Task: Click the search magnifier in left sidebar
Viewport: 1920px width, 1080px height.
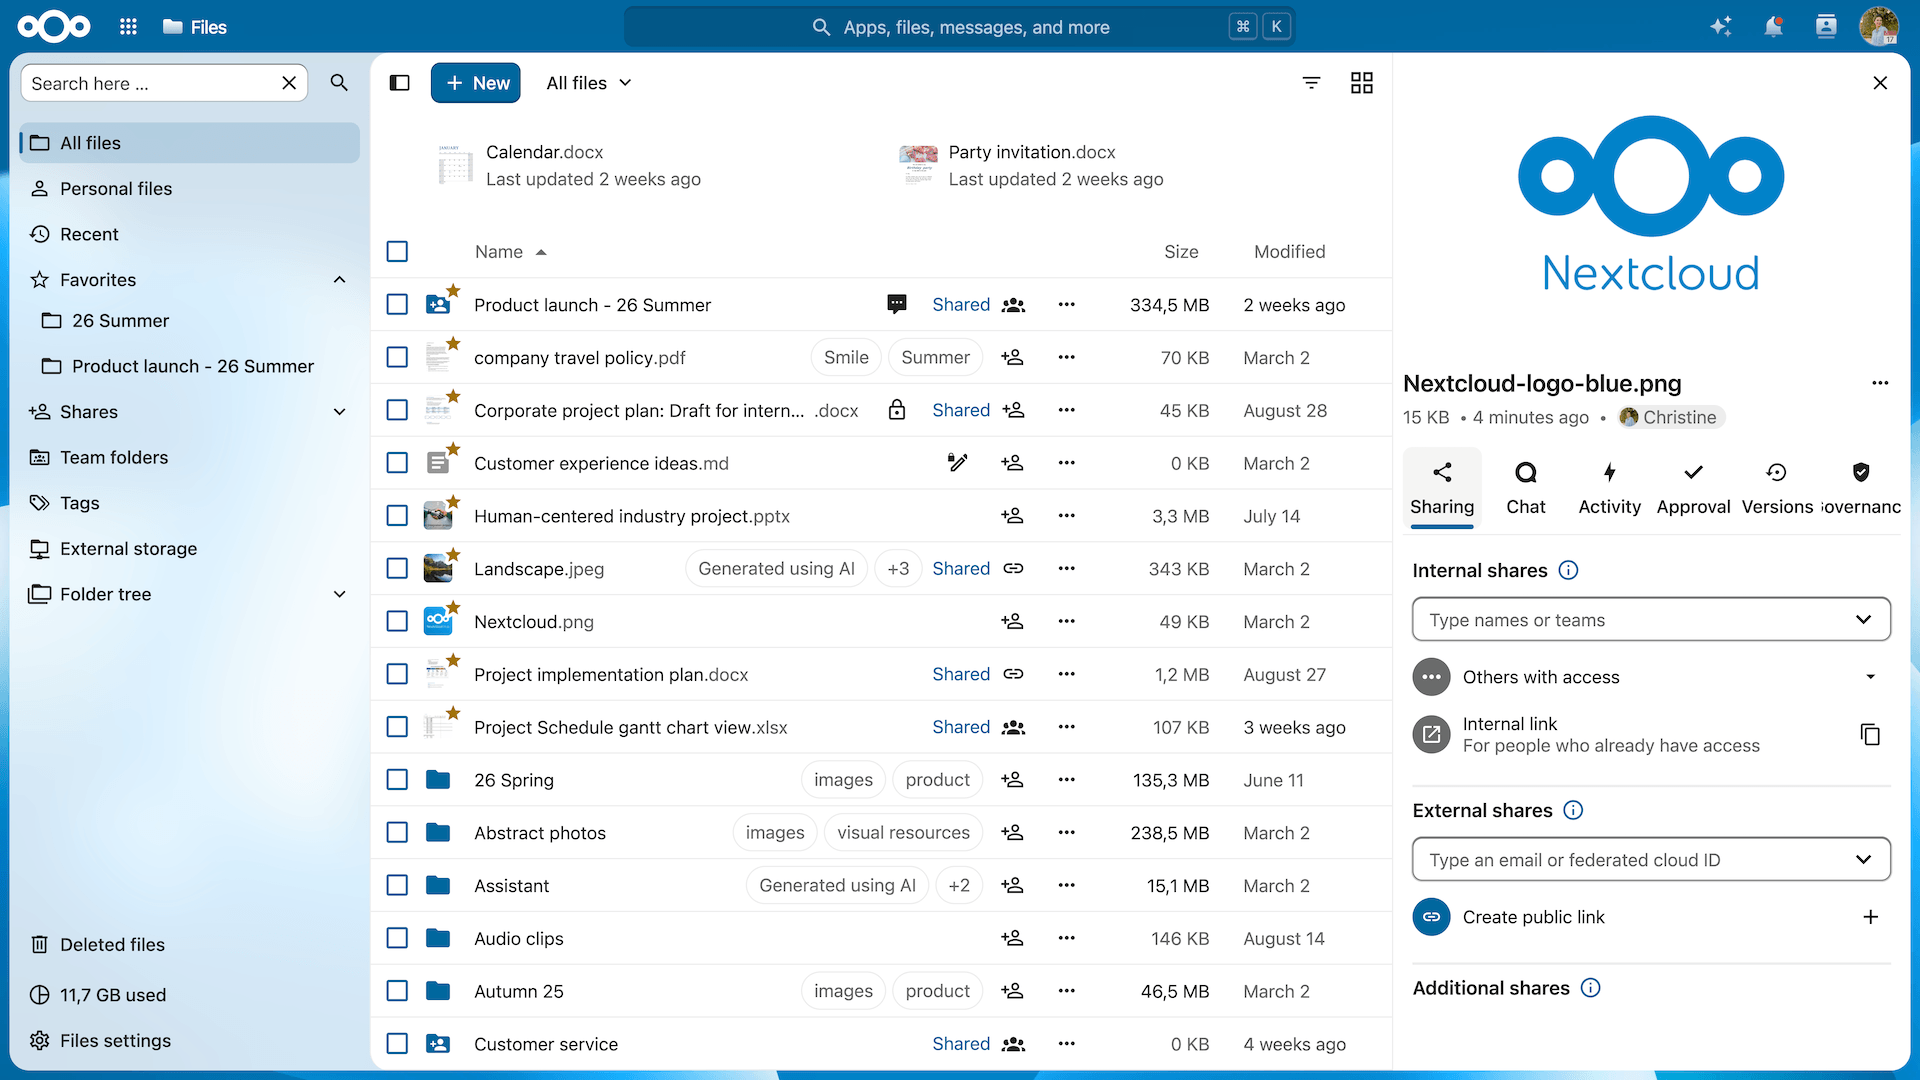Action: point(340,83)
